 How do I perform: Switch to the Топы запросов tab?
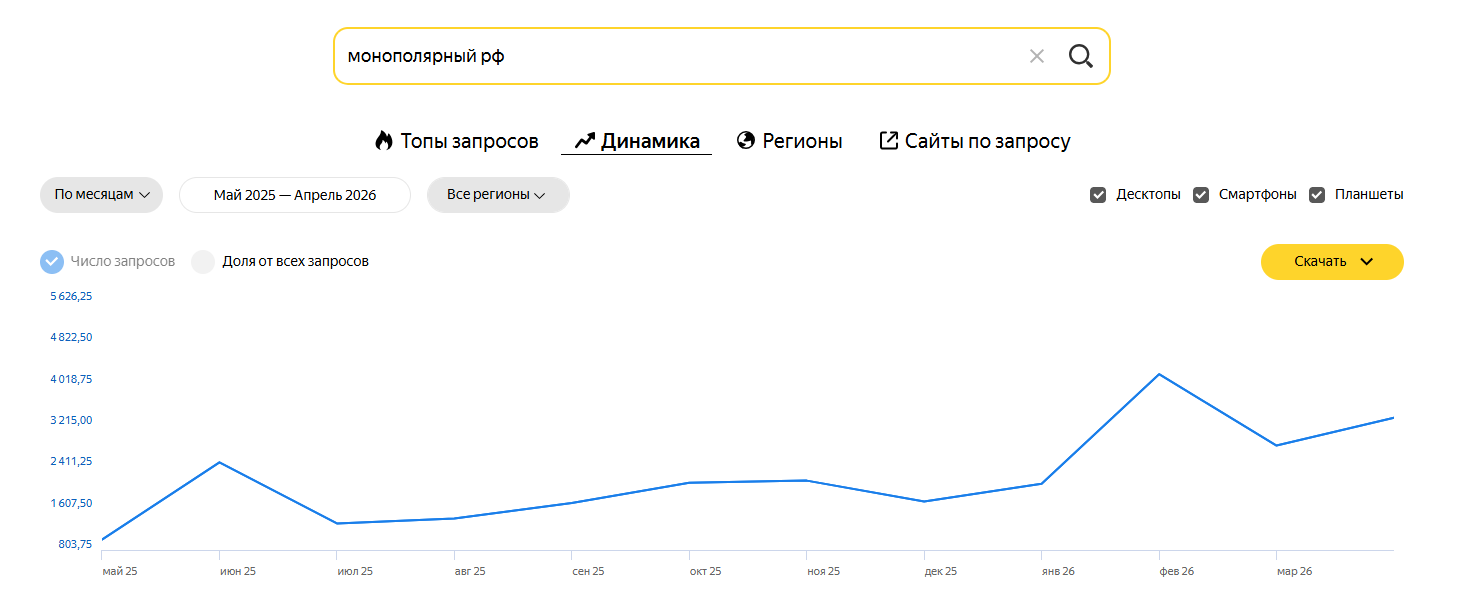point(457,141)
